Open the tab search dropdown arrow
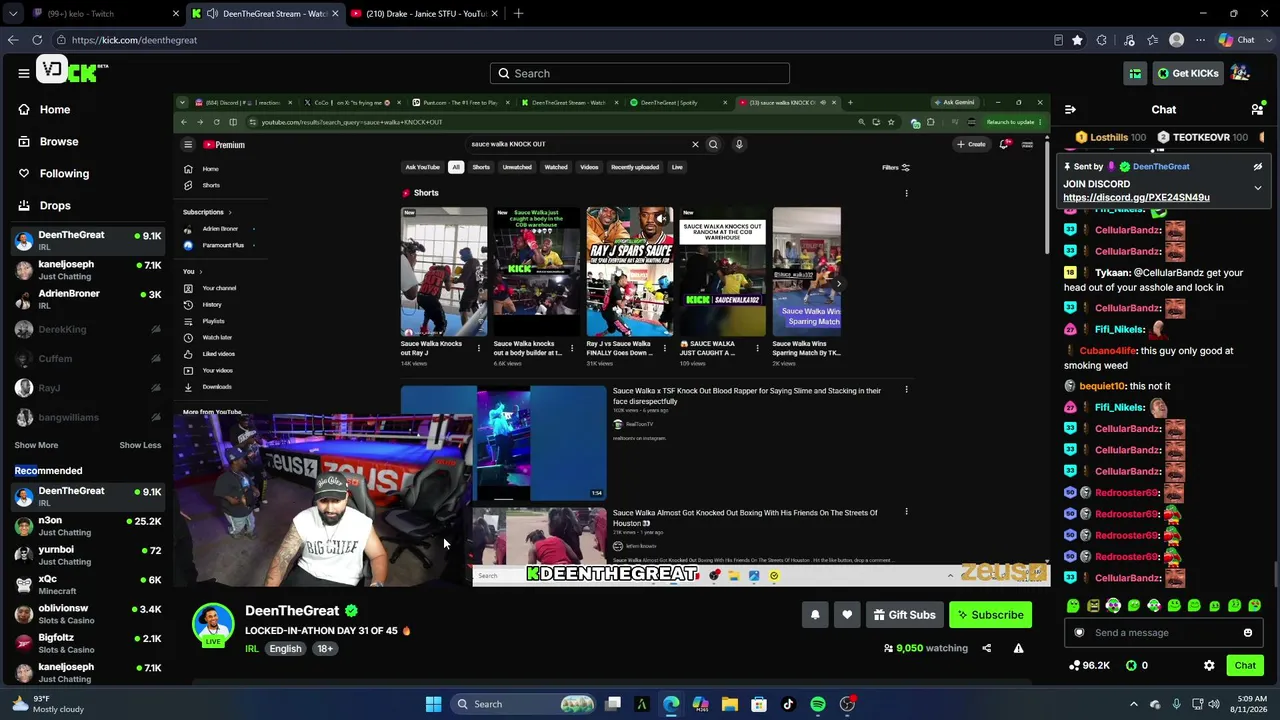Image resolution: width=1280 pixels, height=720 pixels. click(12, 14)
